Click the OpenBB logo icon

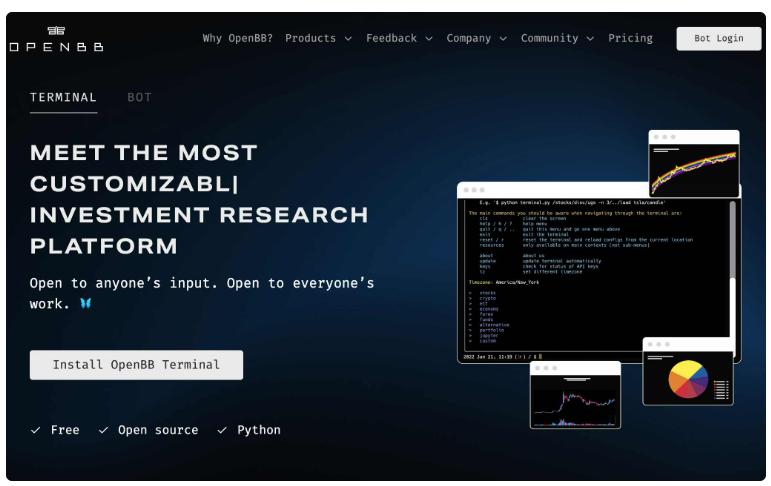pos(56,30)
